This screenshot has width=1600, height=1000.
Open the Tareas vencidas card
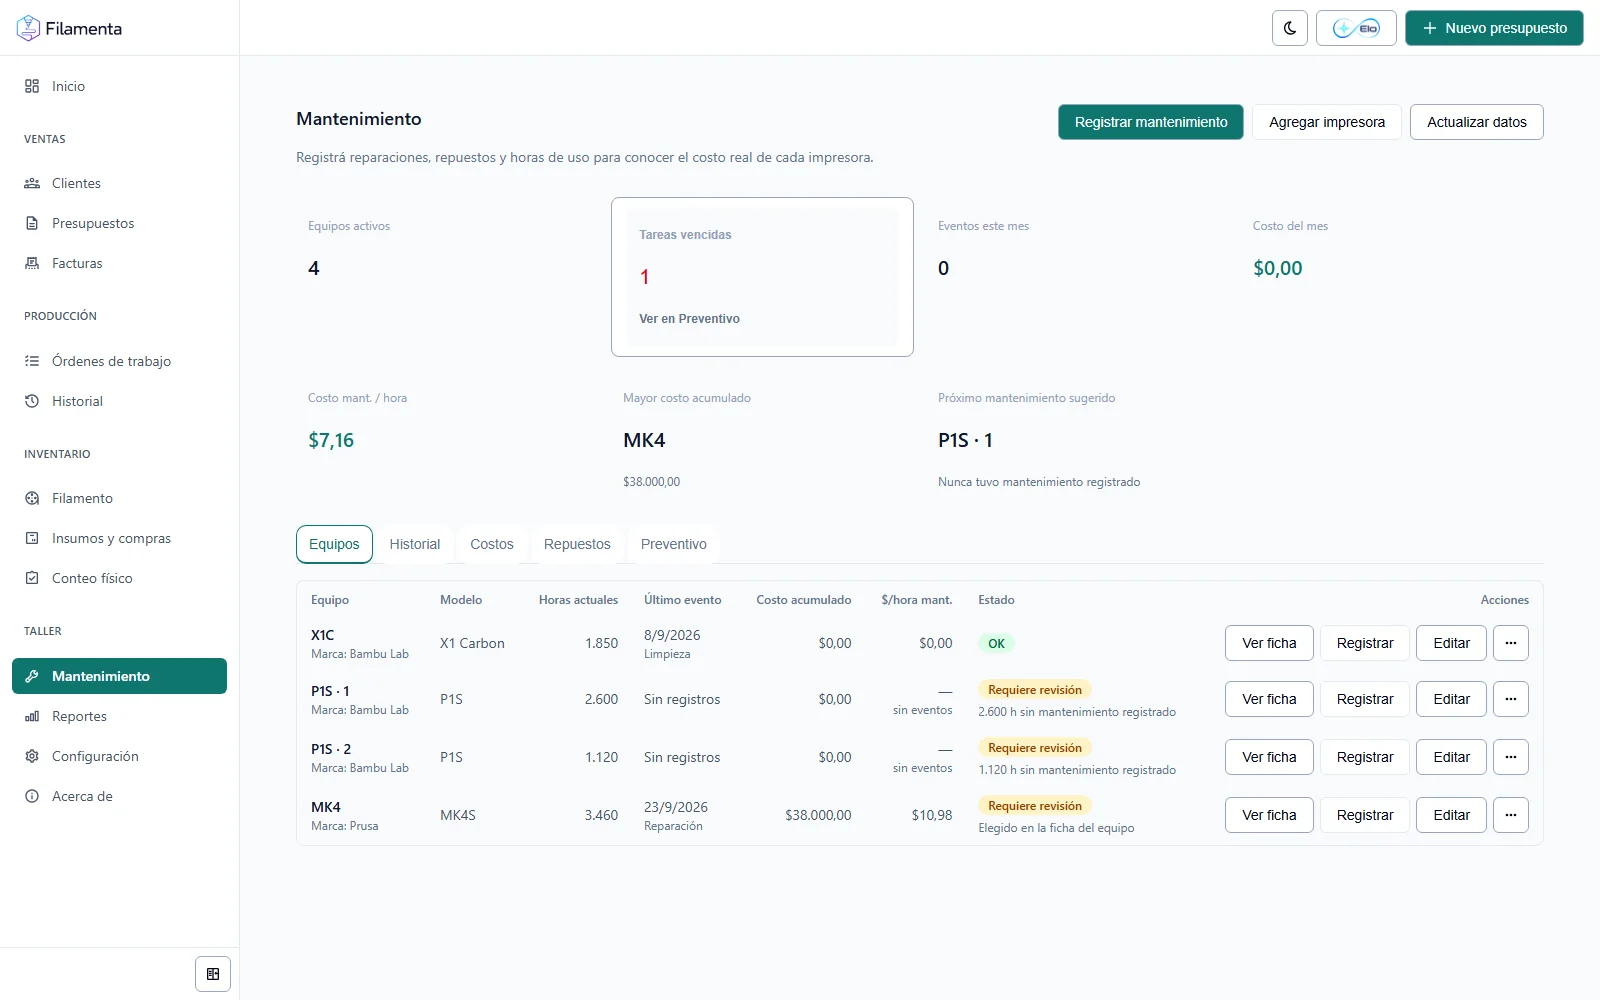[762, 277]
